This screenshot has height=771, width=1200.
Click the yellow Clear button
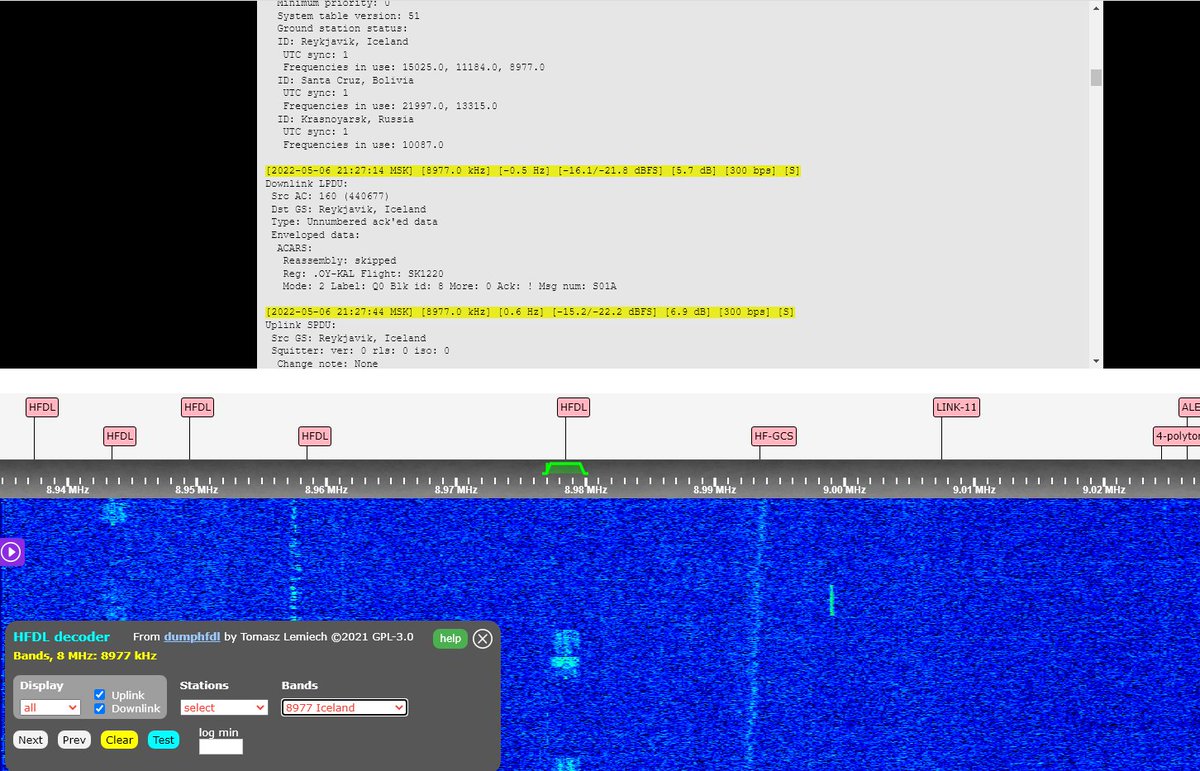(x=119, y=740)
